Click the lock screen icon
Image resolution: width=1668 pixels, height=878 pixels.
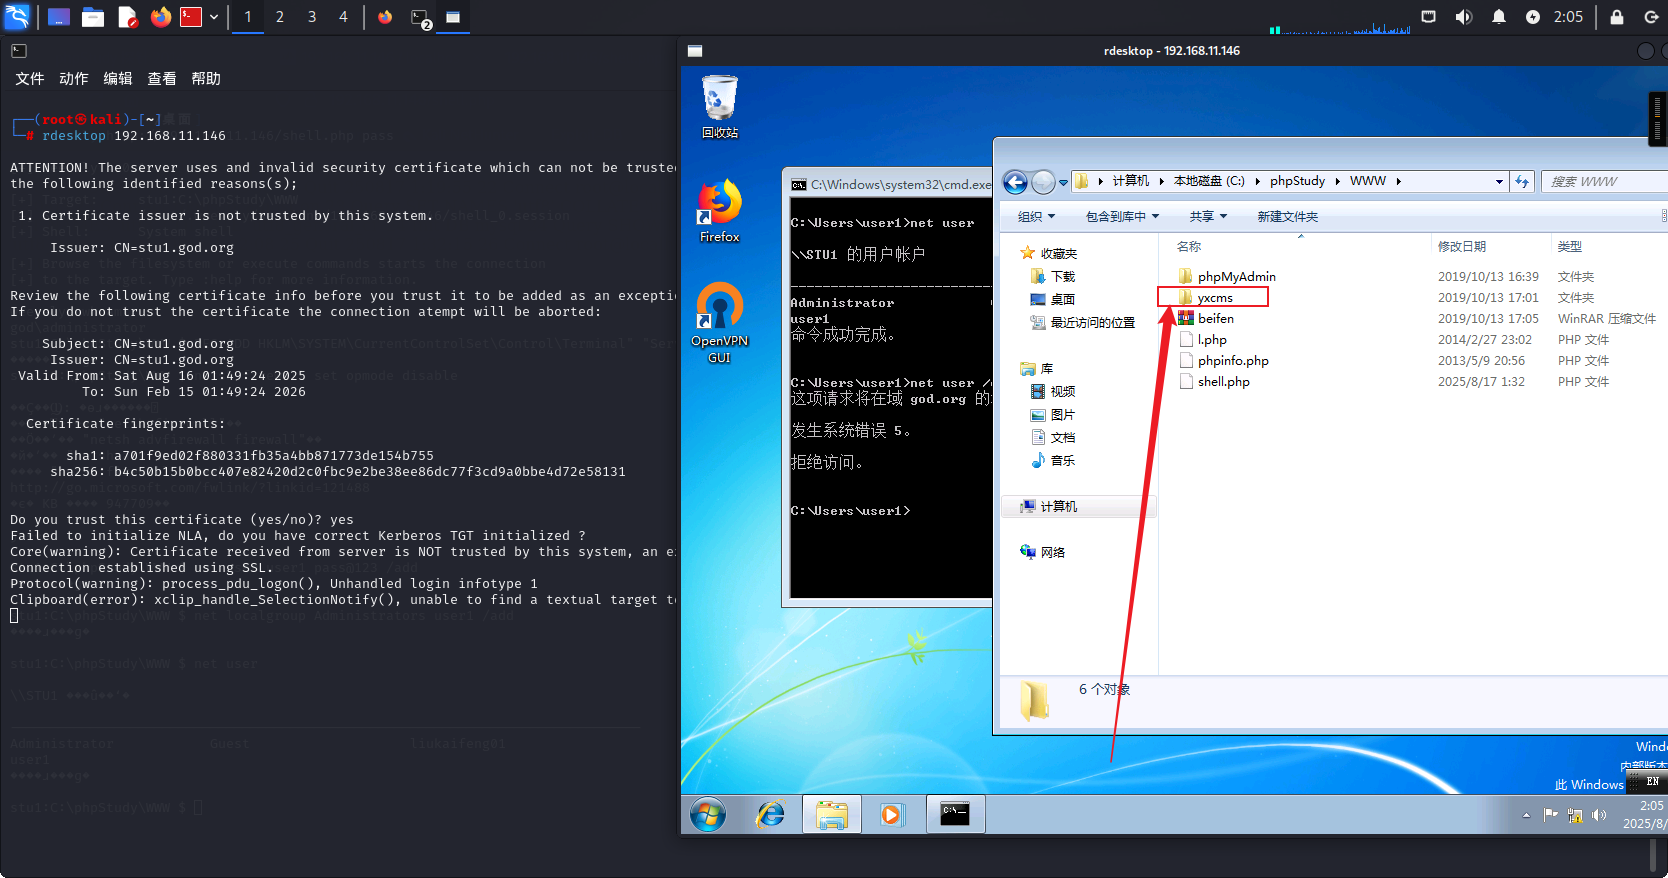[x=1616, y=17]
